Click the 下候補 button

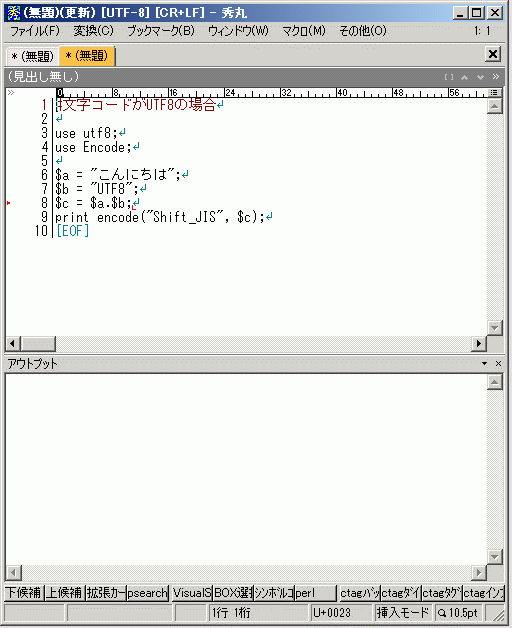(x=23, y=593)
